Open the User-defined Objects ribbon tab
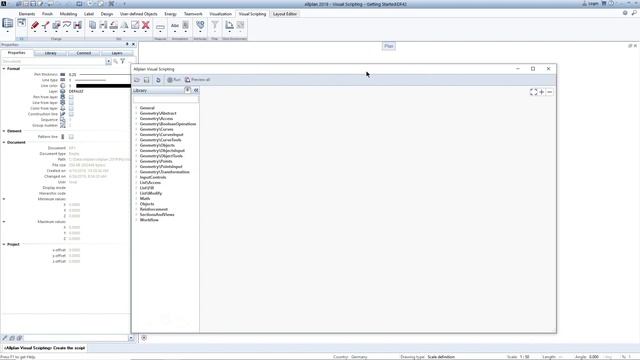 tap(138, 14)
